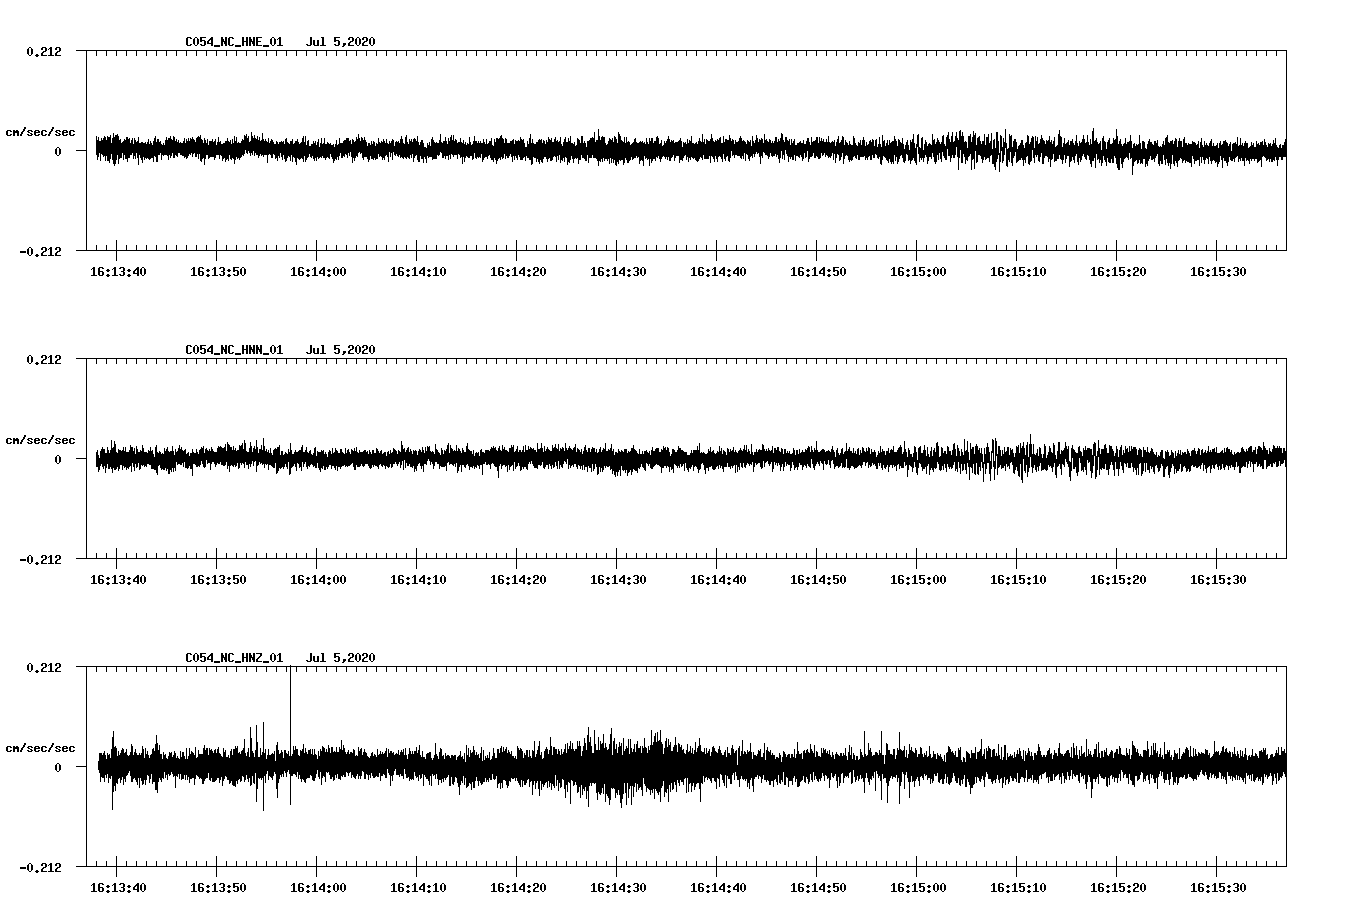Choose 16:15:30 time label under HNZ plot
The image size is (1358, 924).
[x=1218, y=888]
